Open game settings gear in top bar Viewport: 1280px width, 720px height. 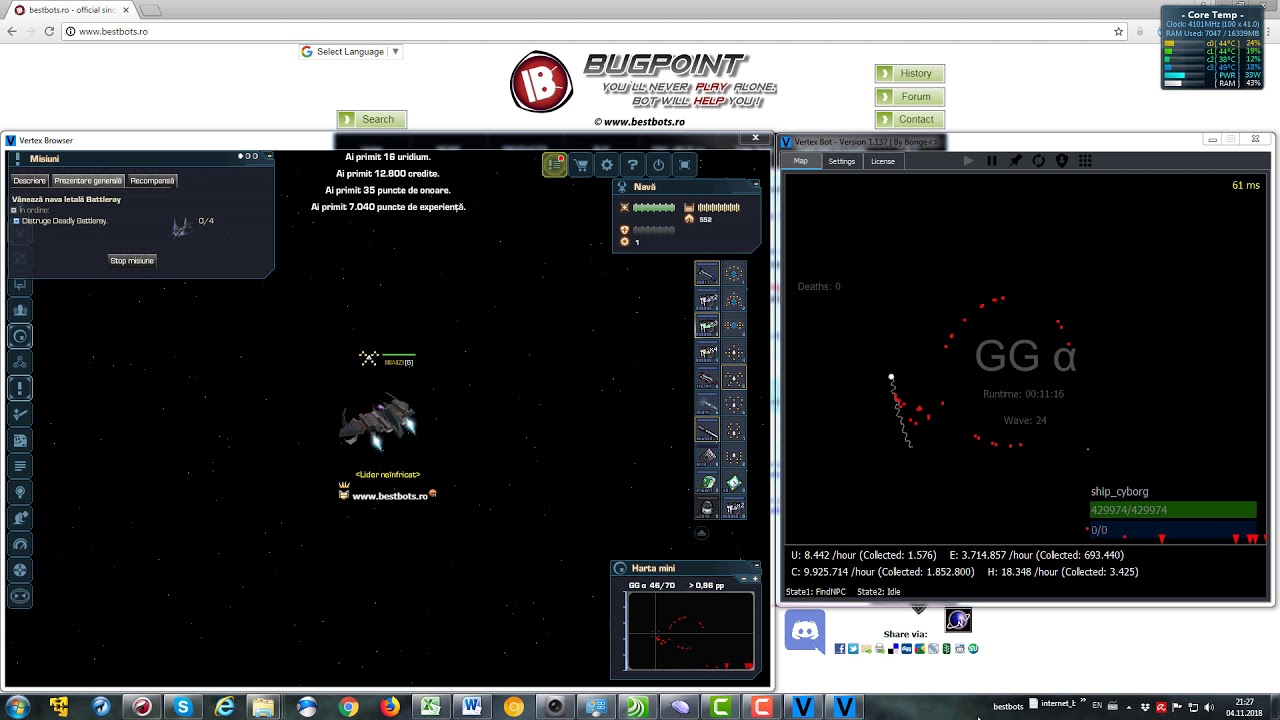click(607, 165)
